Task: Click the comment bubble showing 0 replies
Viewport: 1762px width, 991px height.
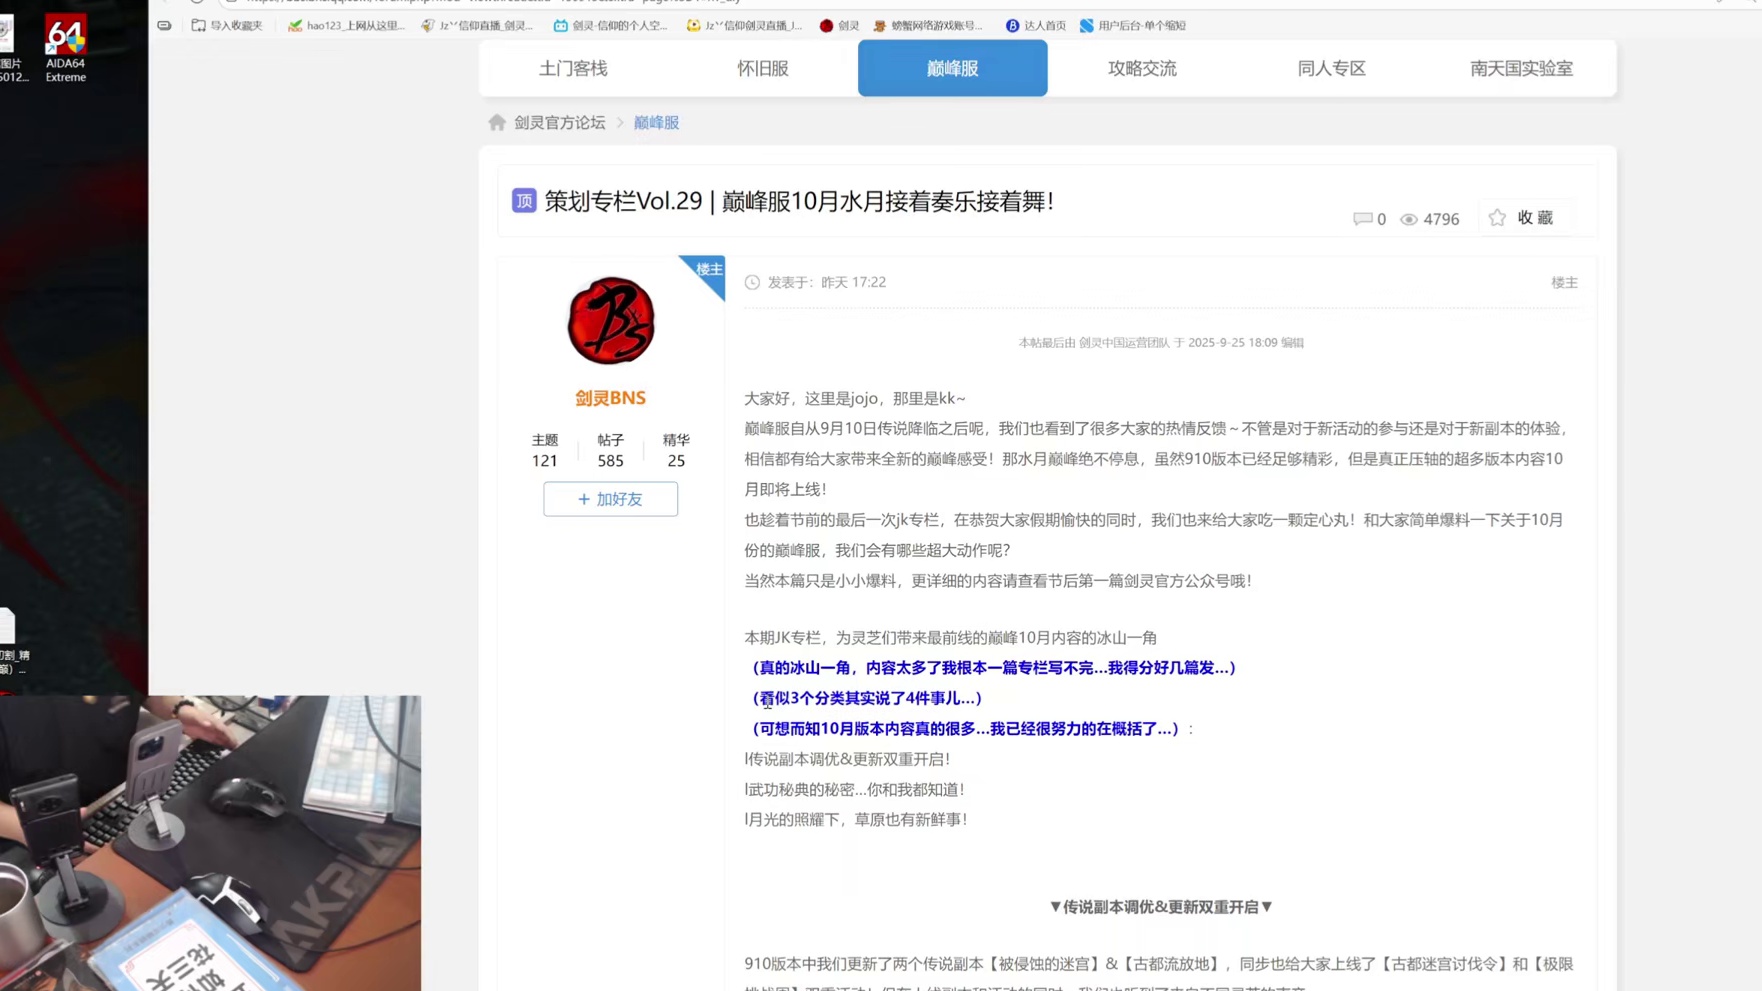Action: click(1365, 218)
